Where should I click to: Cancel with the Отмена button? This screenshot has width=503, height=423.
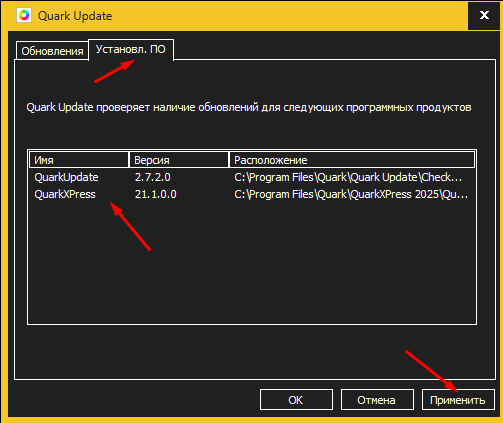[377, 400]
